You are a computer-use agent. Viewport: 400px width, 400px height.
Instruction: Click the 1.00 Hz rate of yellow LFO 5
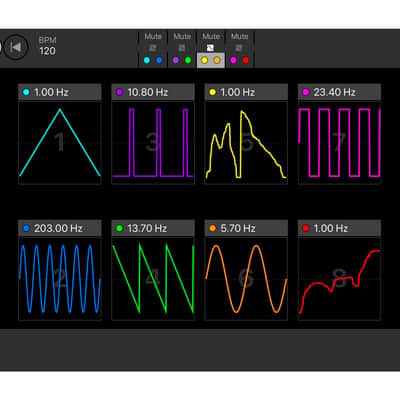pos(238,92)
